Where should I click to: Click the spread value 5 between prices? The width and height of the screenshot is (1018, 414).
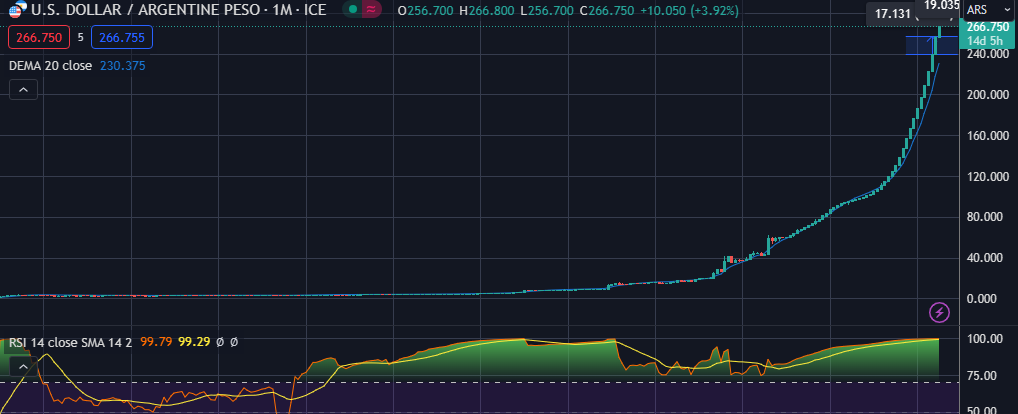81,38
